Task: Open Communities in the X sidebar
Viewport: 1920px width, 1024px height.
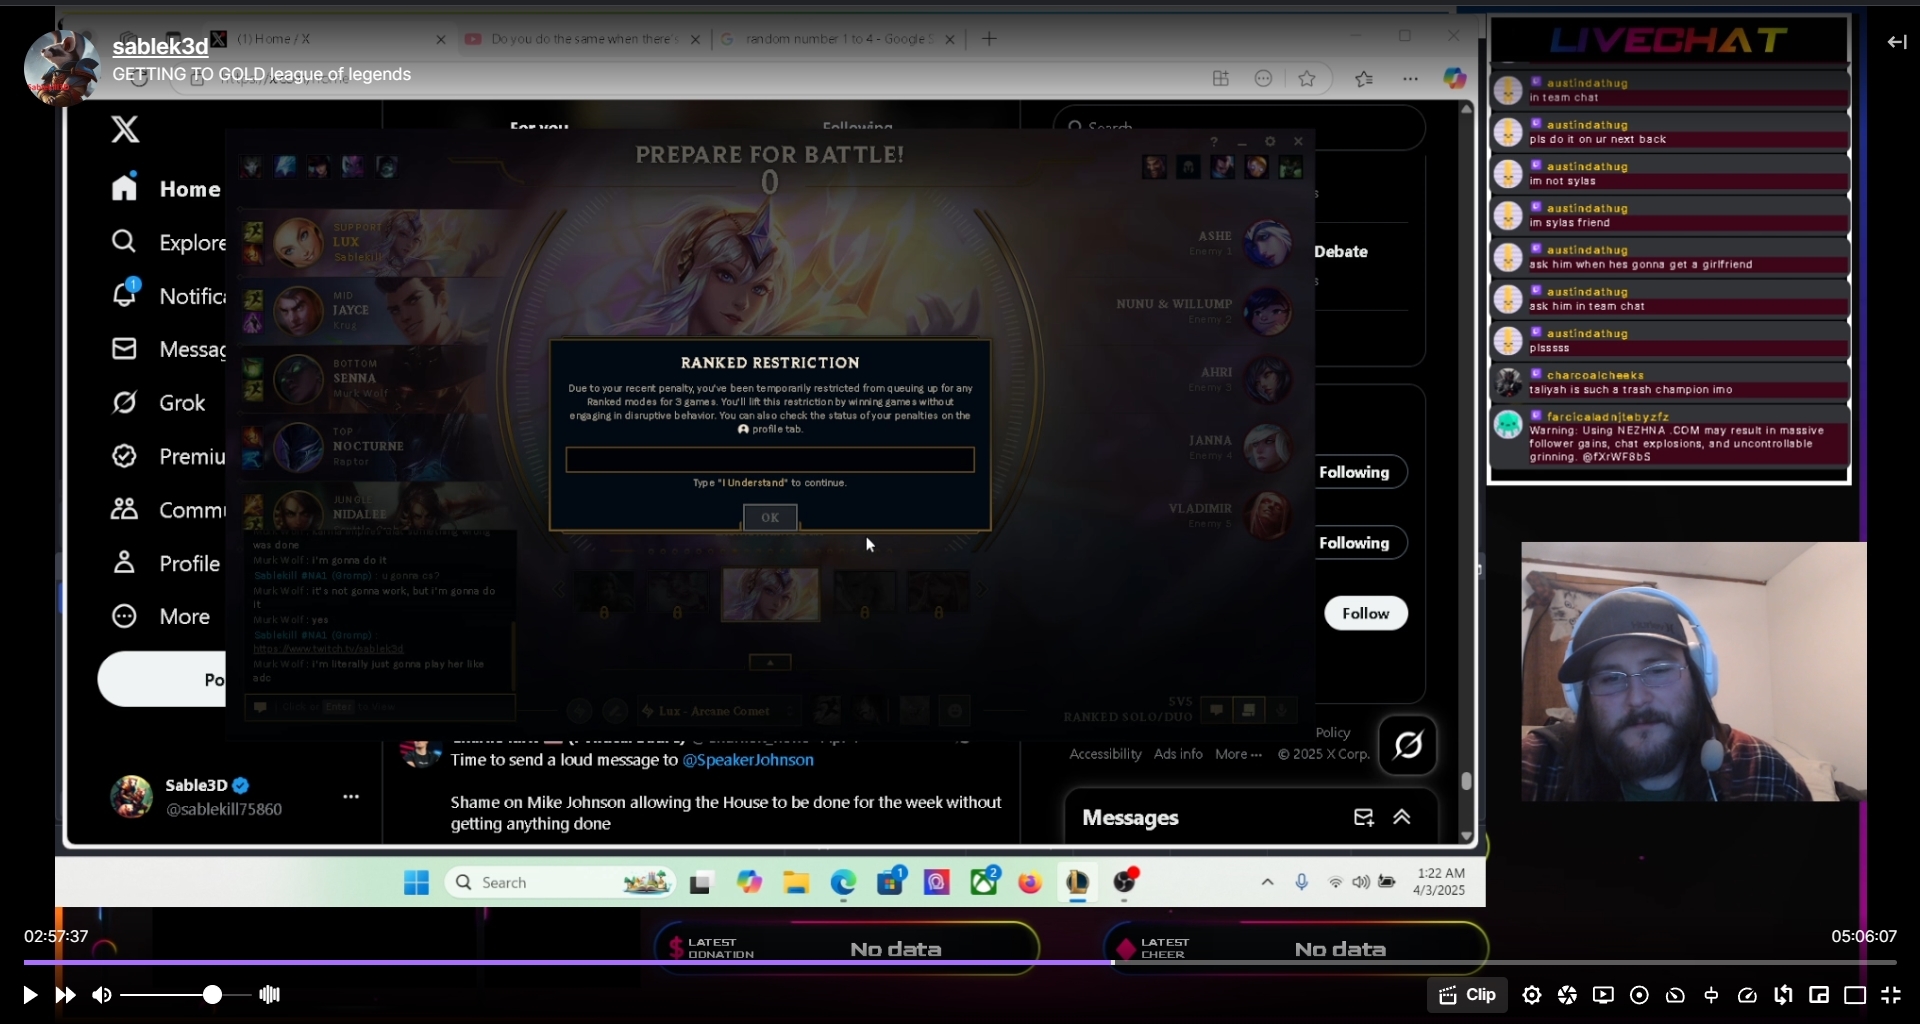Action: pos(168,510)
